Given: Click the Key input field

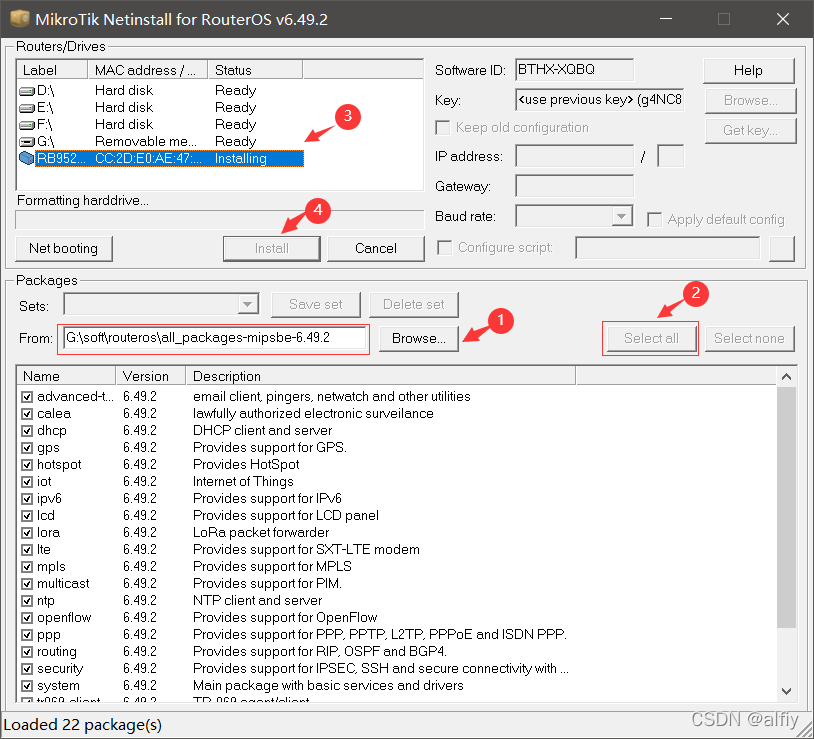Looking at the screenshot, I should click(600, 100).
